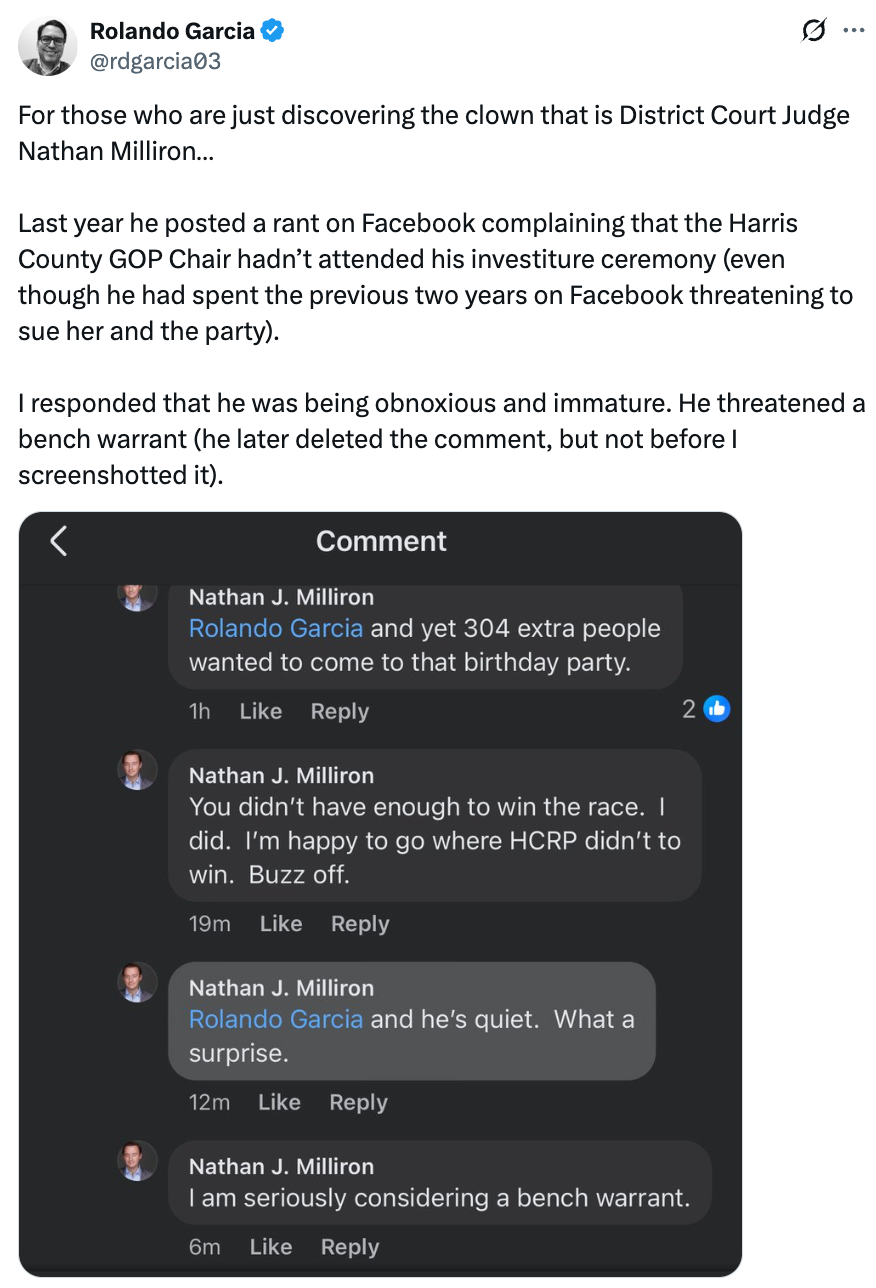
Task: Click Rolando Garcia's profile avatar
Action: 47,46
